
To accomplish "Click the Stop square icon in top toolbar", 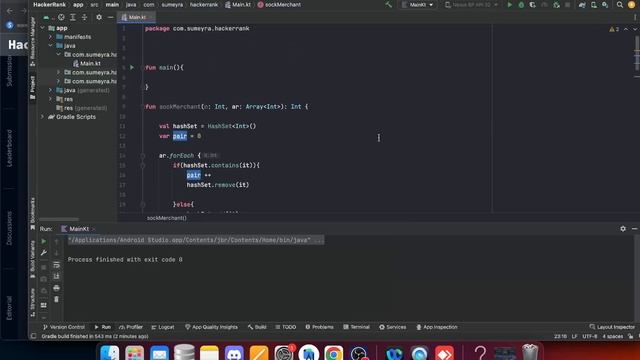I will coord(568,5).
